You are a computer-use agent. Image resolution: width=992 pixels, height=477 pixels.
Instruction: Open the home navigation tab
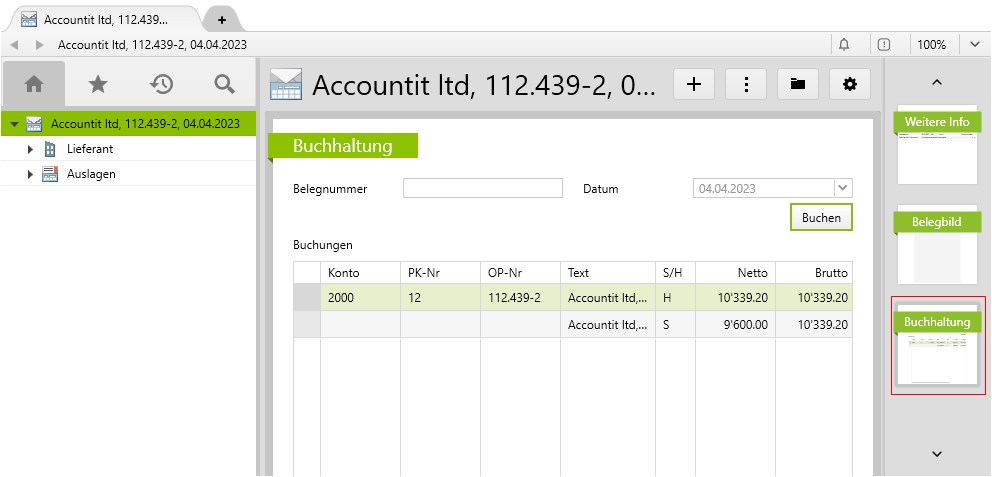34,84
